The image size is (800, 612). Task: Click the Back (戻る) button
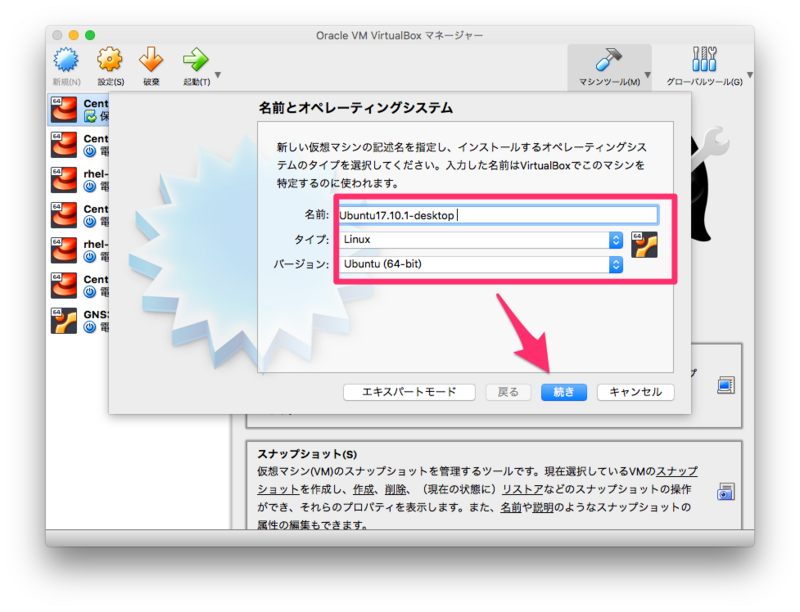[x=508, y=392]
